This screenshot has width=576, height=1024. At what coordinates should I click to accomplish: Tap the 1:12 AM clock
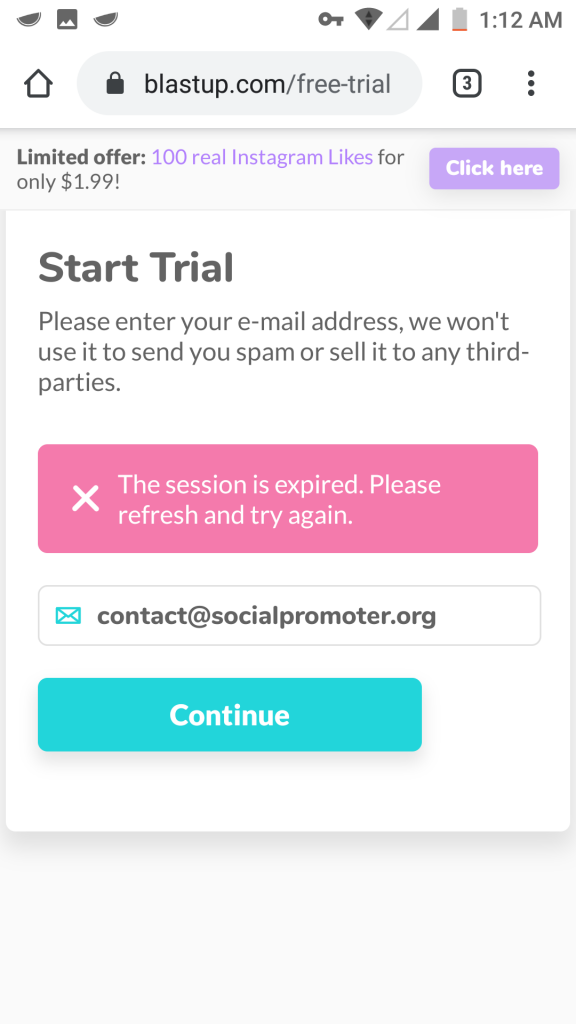click(x=520, y=20)
